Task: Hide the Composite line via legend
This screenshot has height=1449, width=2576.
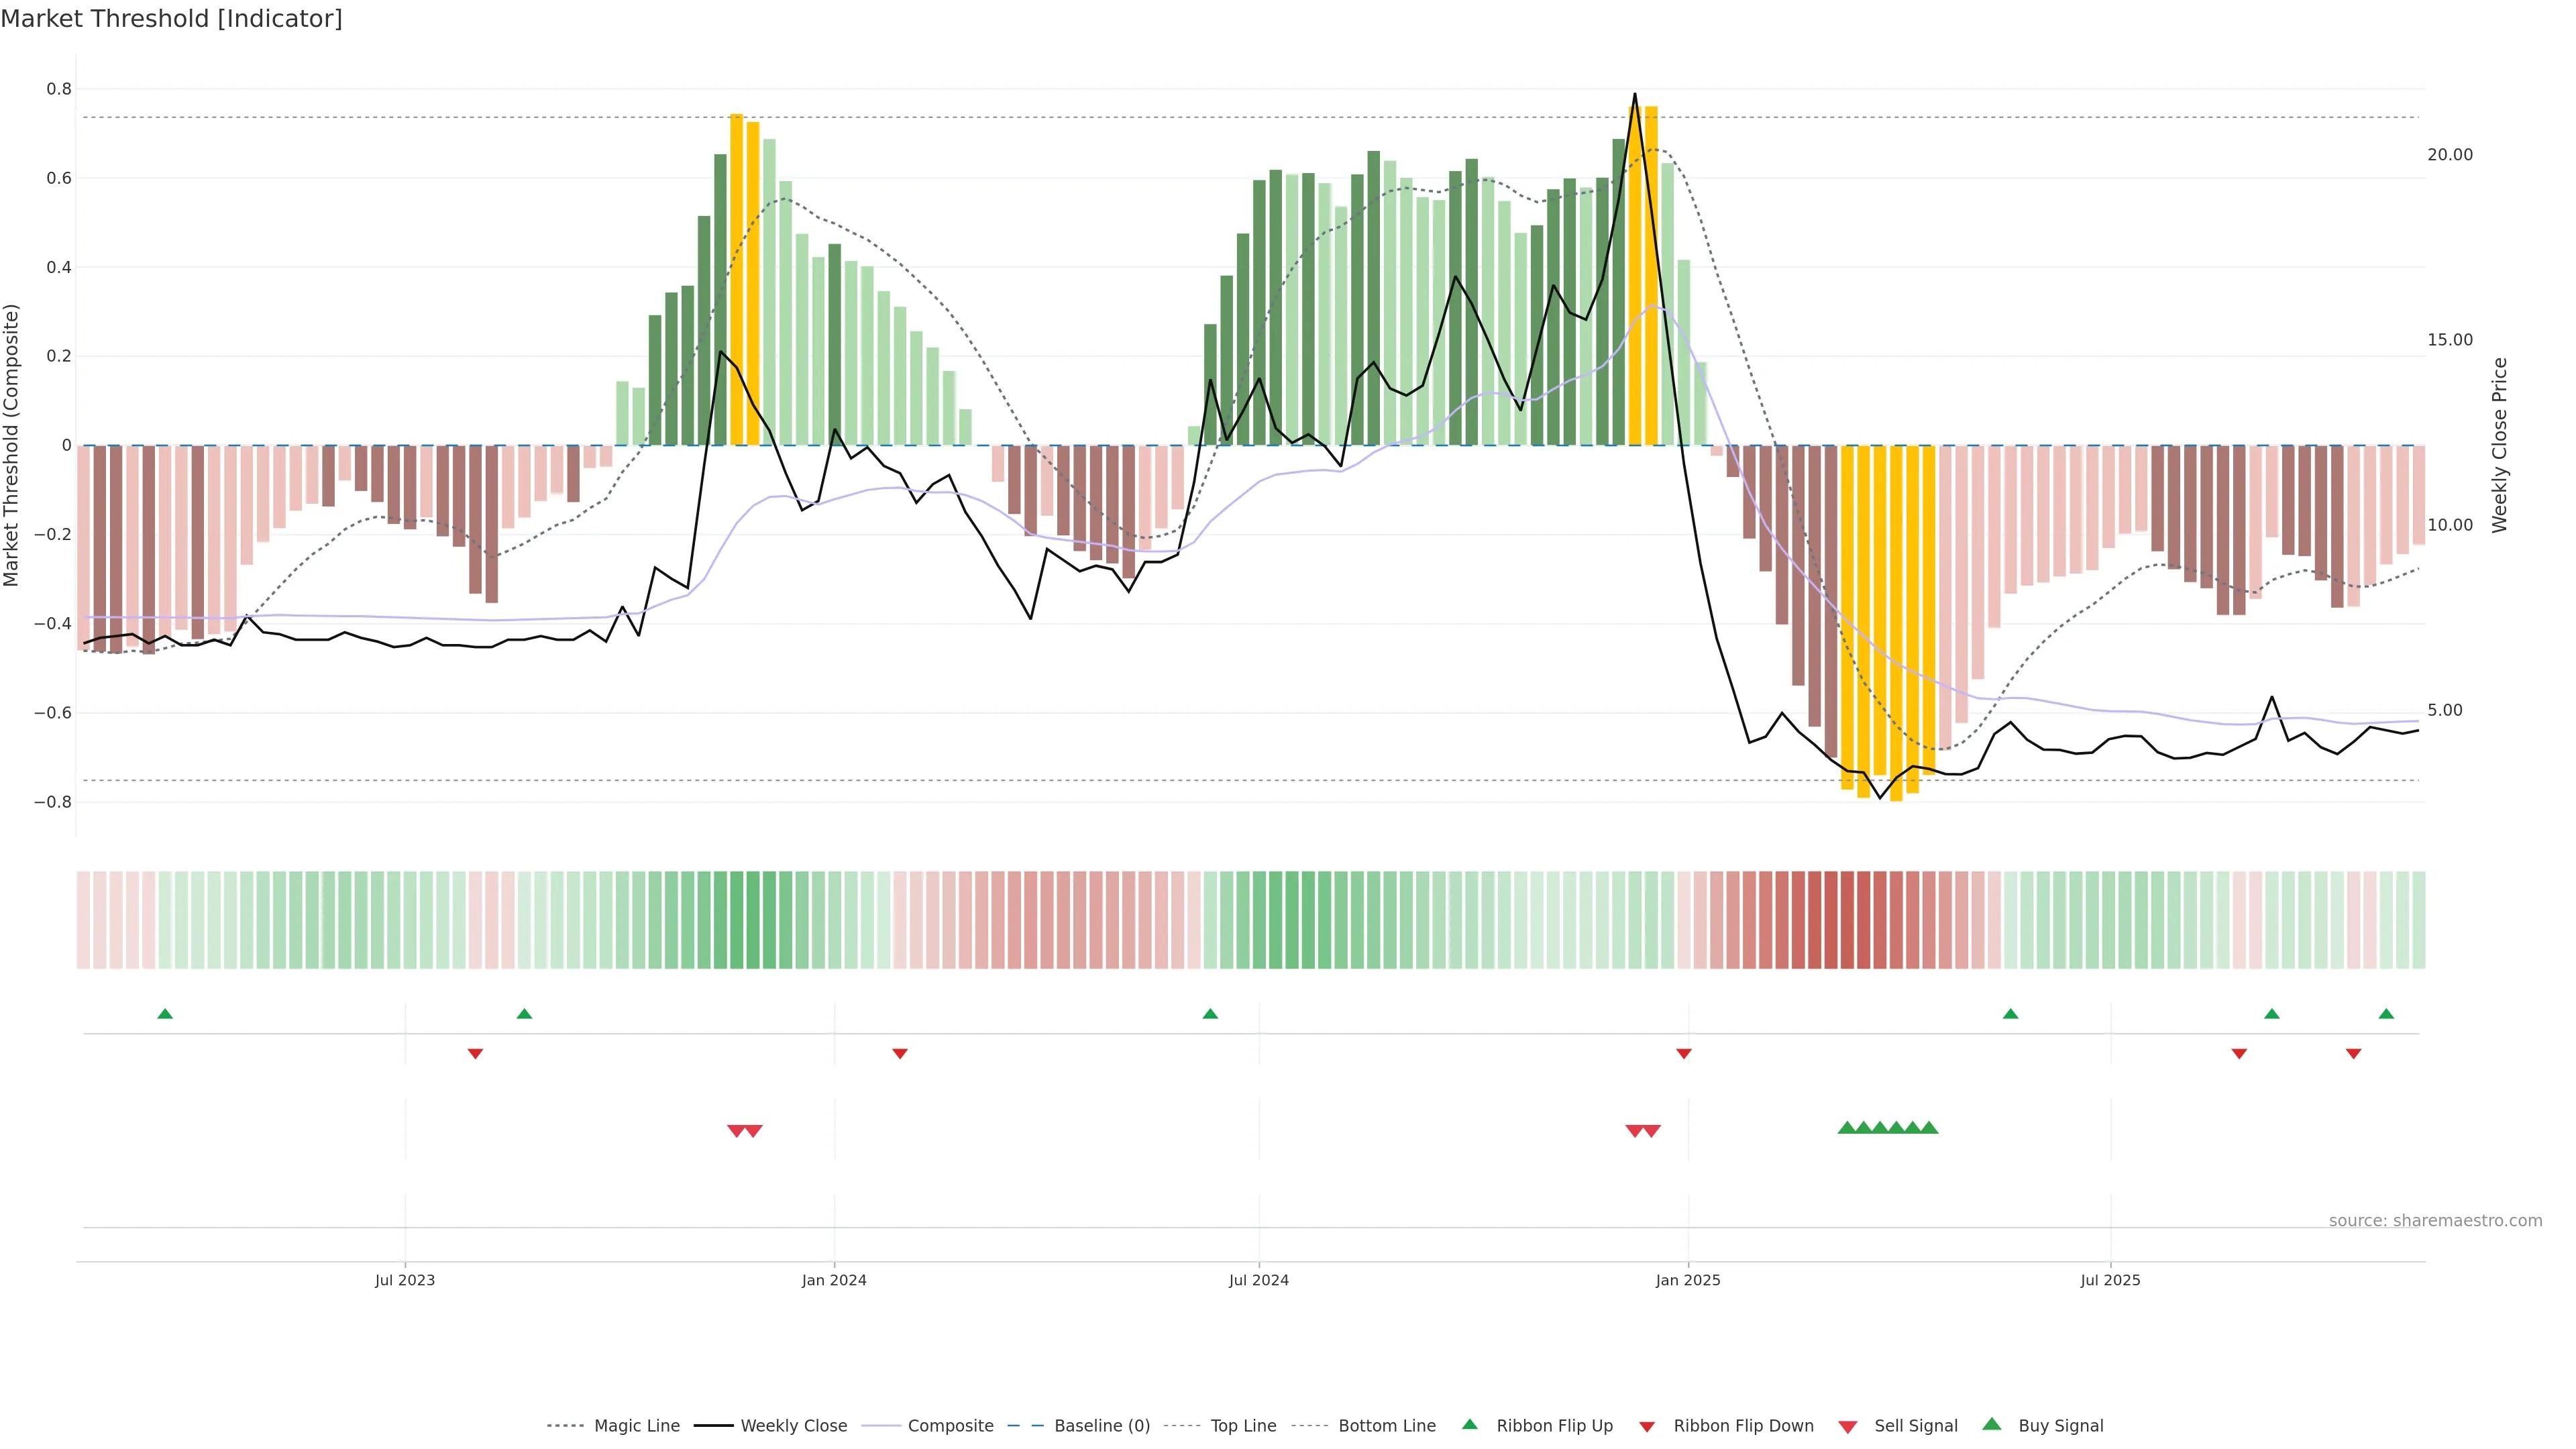Action: [x=950, y=1426]
